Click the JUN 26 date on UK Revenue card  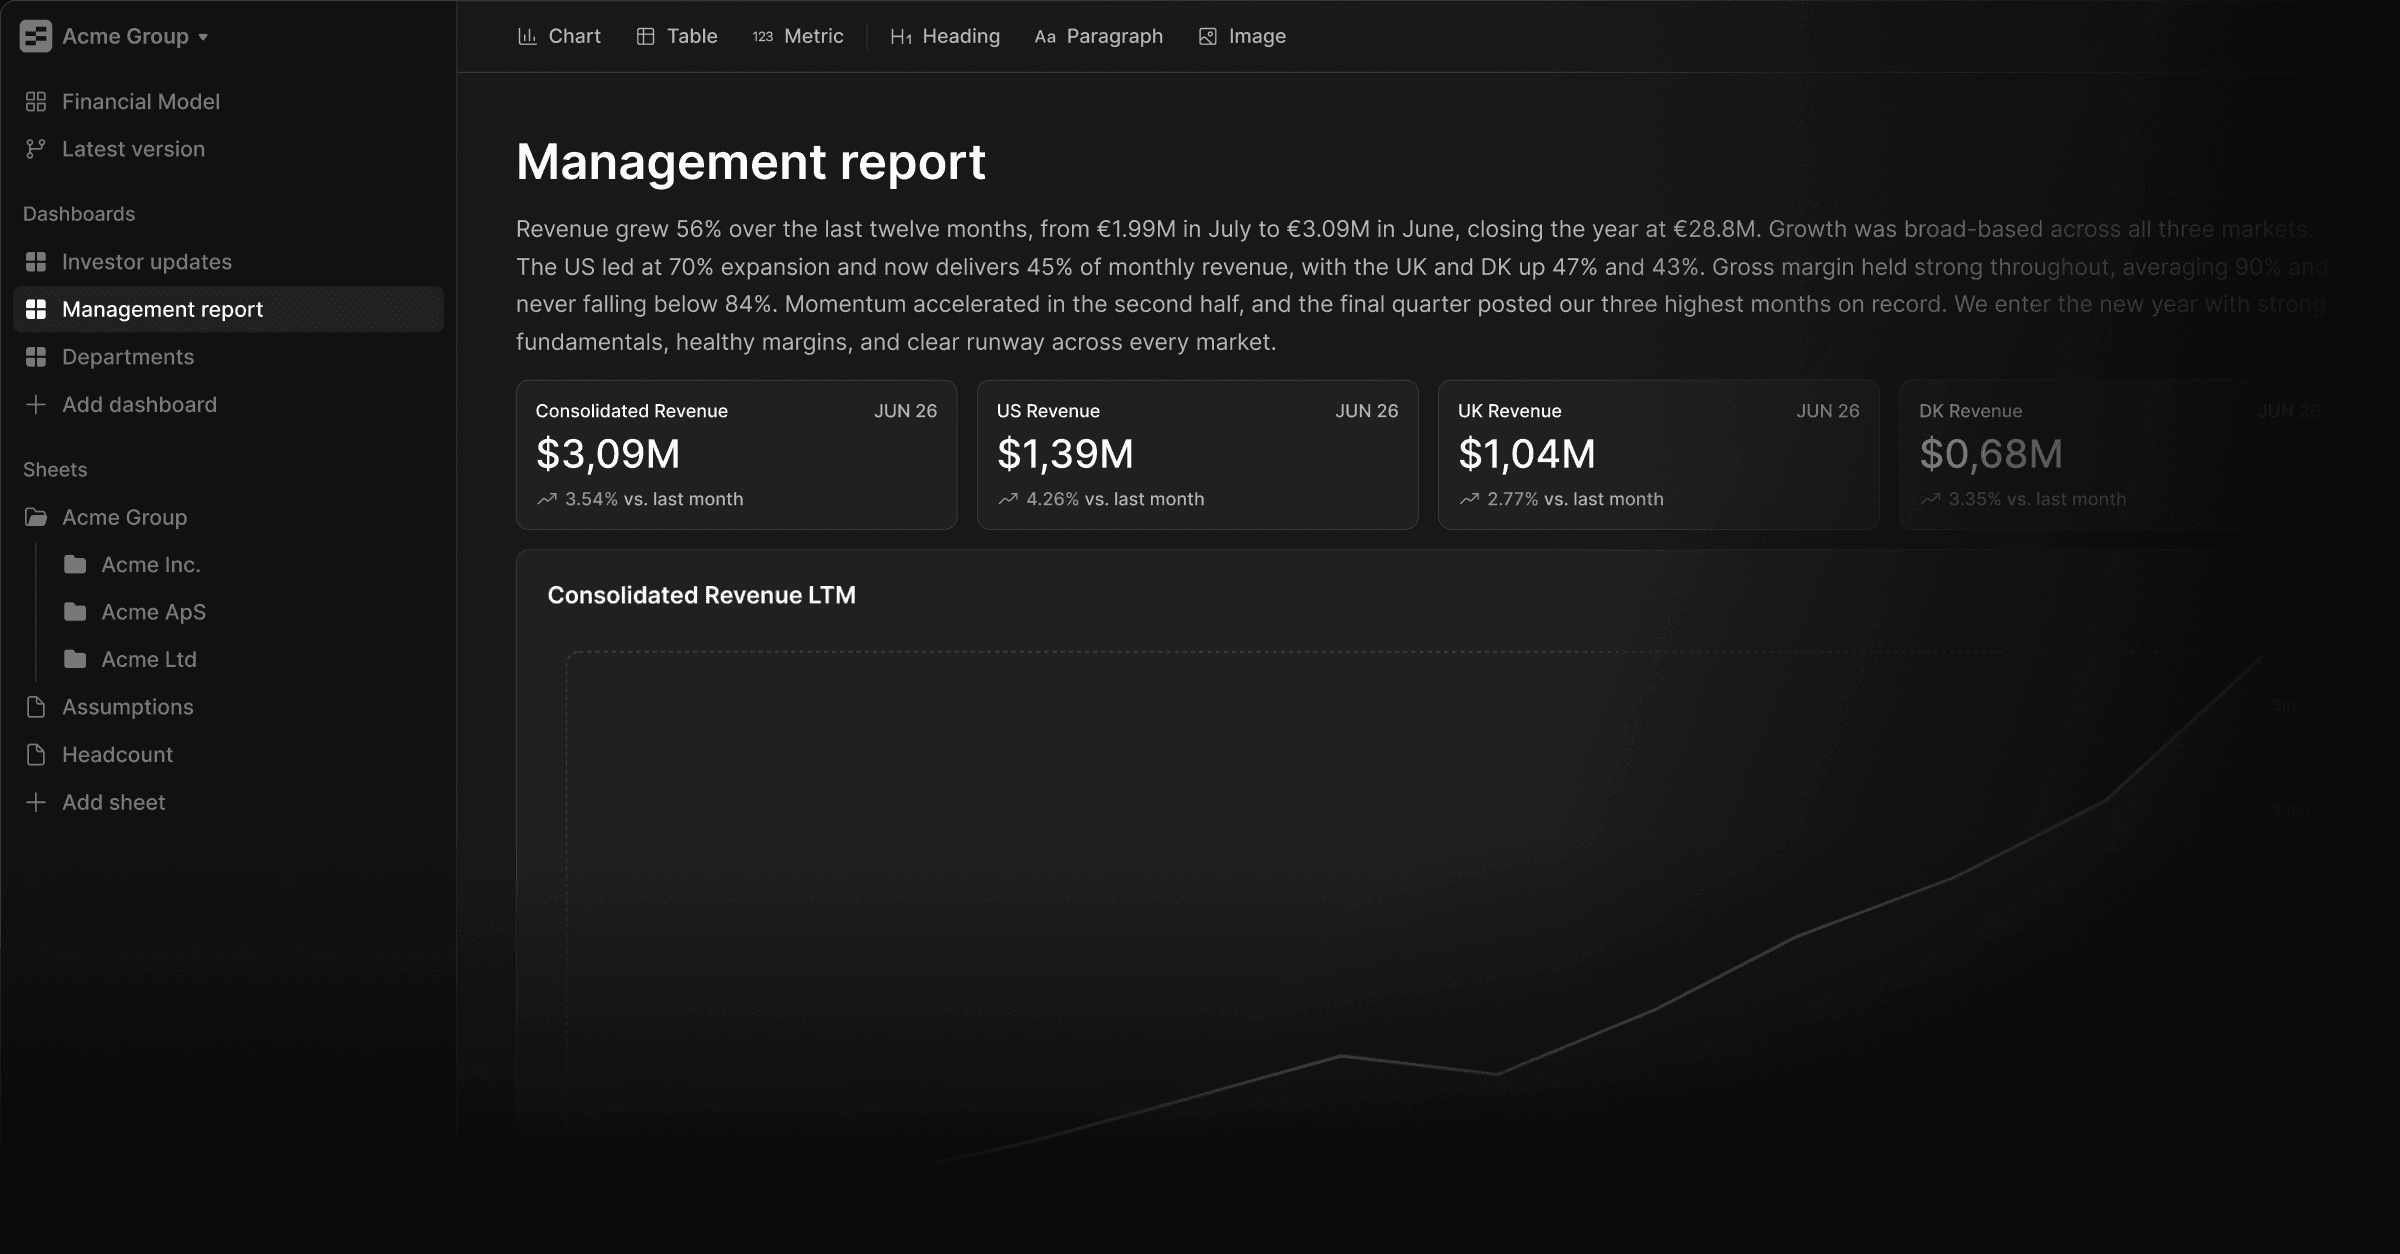1828,411
